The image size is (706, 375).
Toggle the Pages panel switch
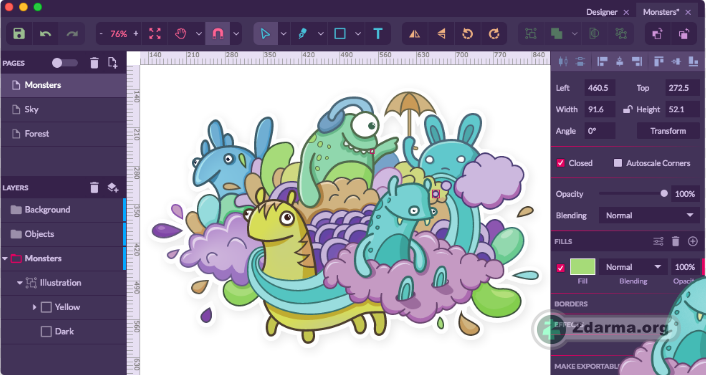[64, 63]
